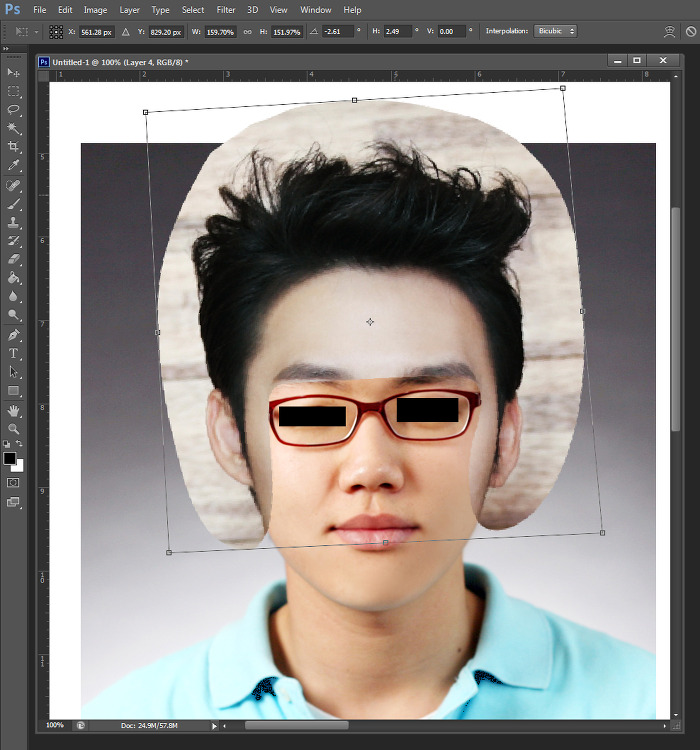This screenshot has height=750, width=700.
Task: Pick the Magic Wand tool
Action: [14, 128]
